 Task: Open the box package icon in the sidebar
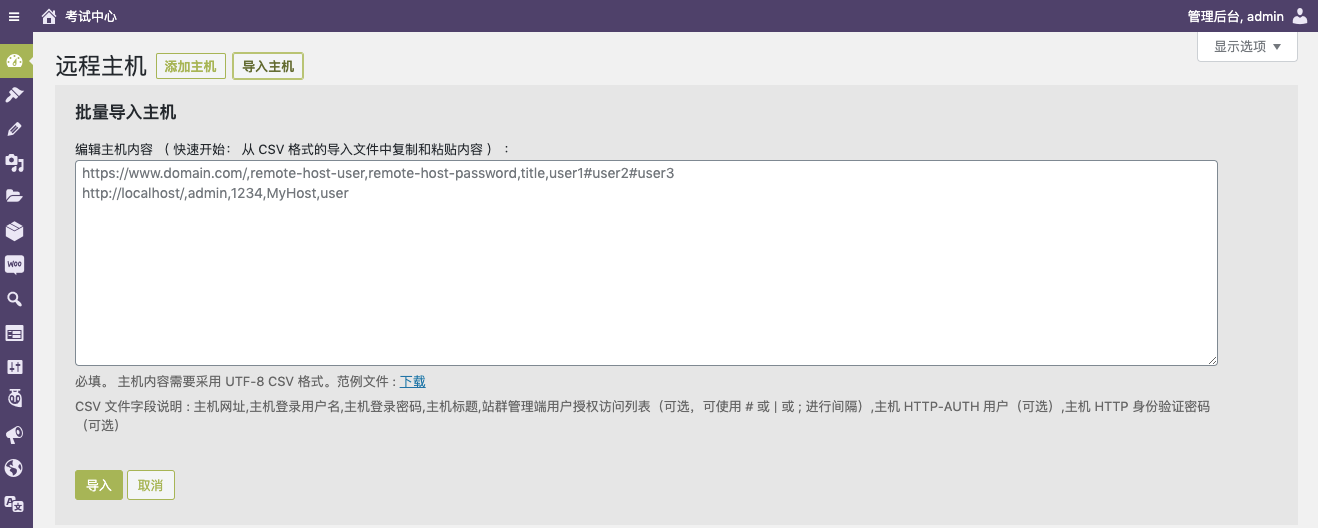(15, 231)
